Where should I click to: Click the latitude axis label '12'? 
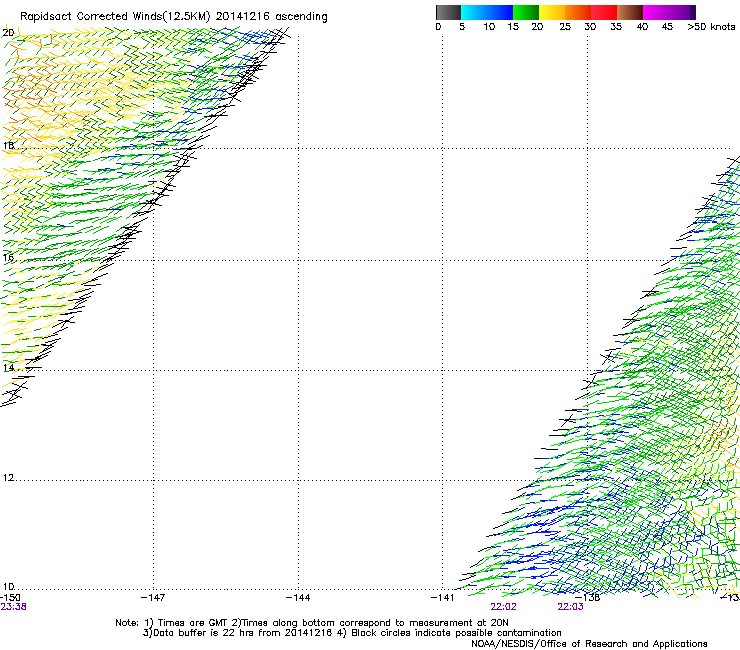[x=8, y=478]
